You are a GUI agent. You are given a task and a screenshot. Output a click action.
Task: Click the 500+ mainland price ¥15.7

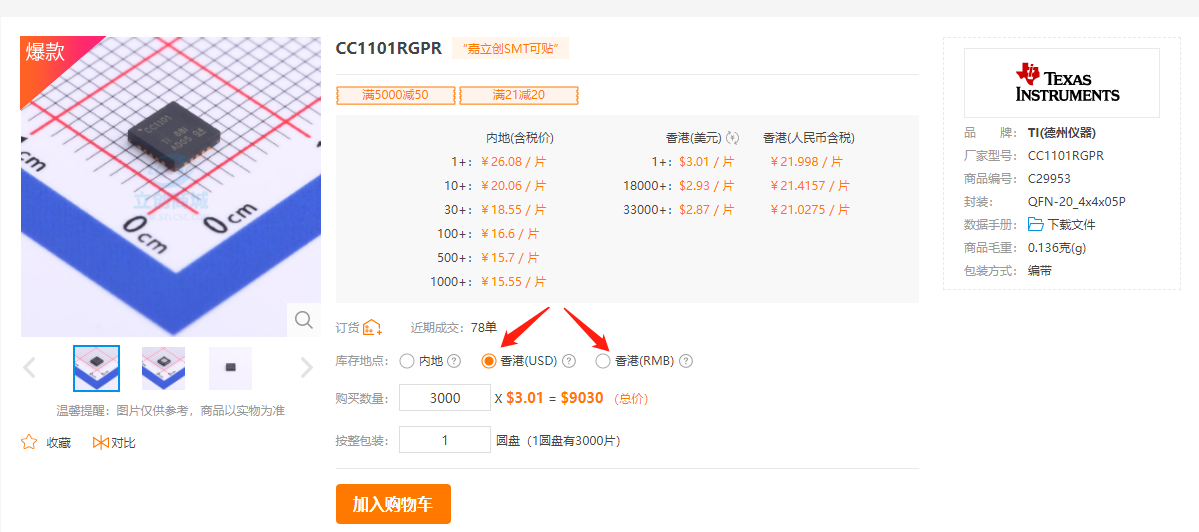coord(509,258)
